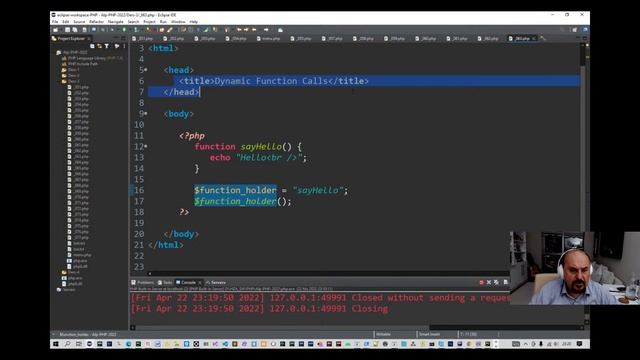The width and height of the screenshot is (640, 360).
Task: Click the Remove Launch X icon in console
Action: tap(489, 282)
